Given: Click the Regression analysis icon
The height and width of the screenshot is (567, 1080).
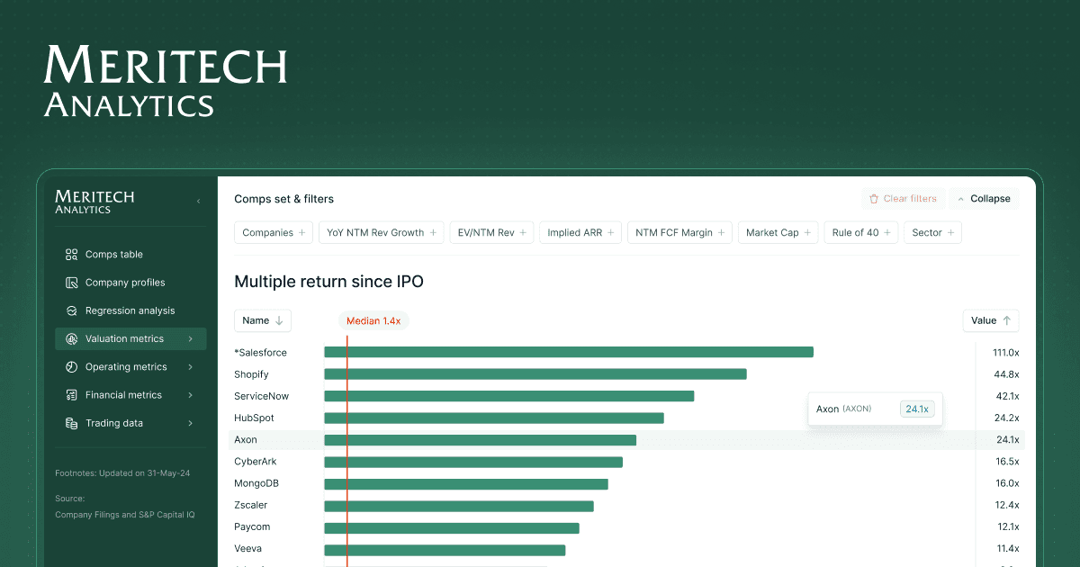Looking at the screenshot, I should coord(71,311).
